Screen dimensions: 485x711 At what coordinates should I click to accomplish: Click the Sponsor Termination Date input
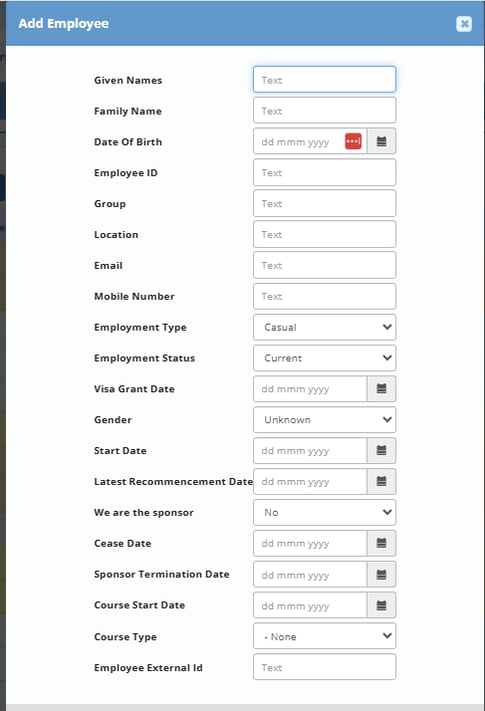click(x=310, y=574)
